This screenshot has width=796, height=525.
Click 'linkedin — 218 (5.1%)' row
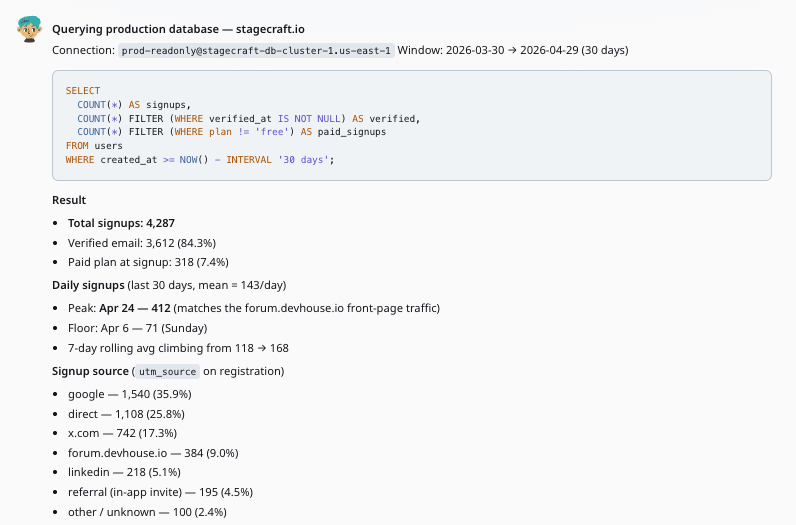tap(124, 472)
